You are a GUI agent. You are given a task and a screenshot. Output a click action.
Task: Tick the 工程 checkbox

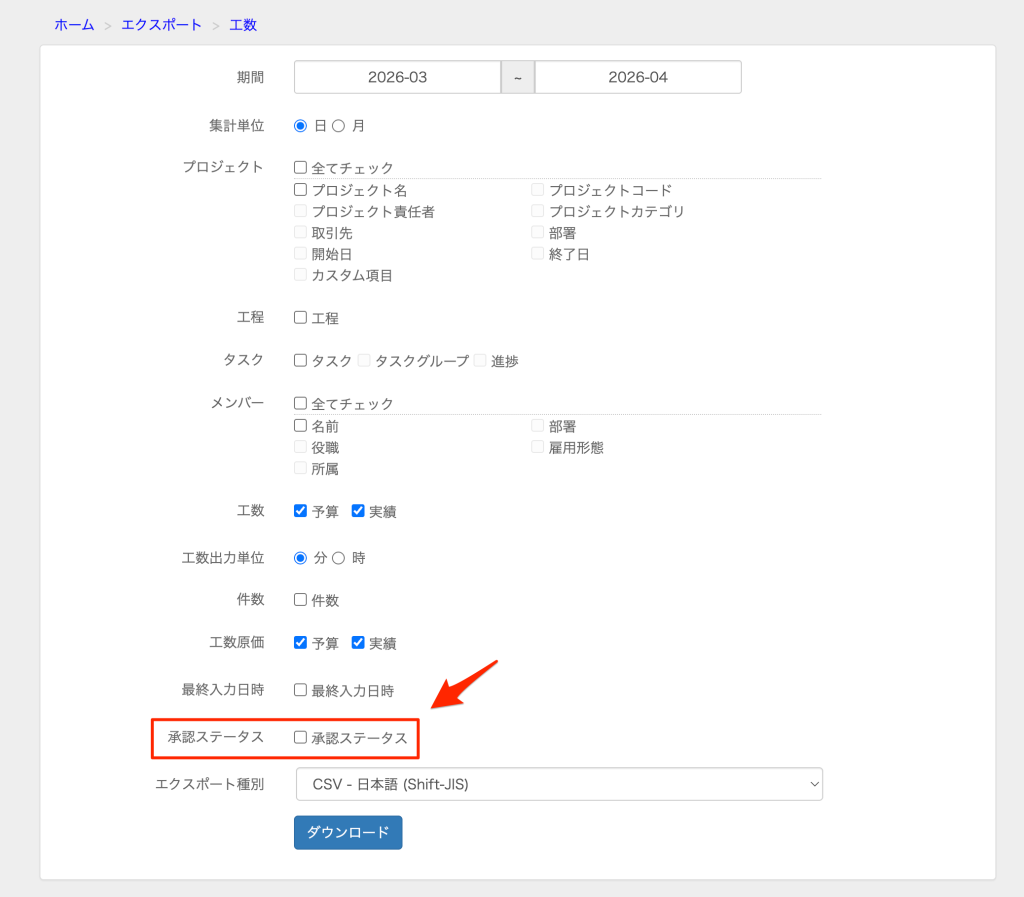(x=300, y=318)
